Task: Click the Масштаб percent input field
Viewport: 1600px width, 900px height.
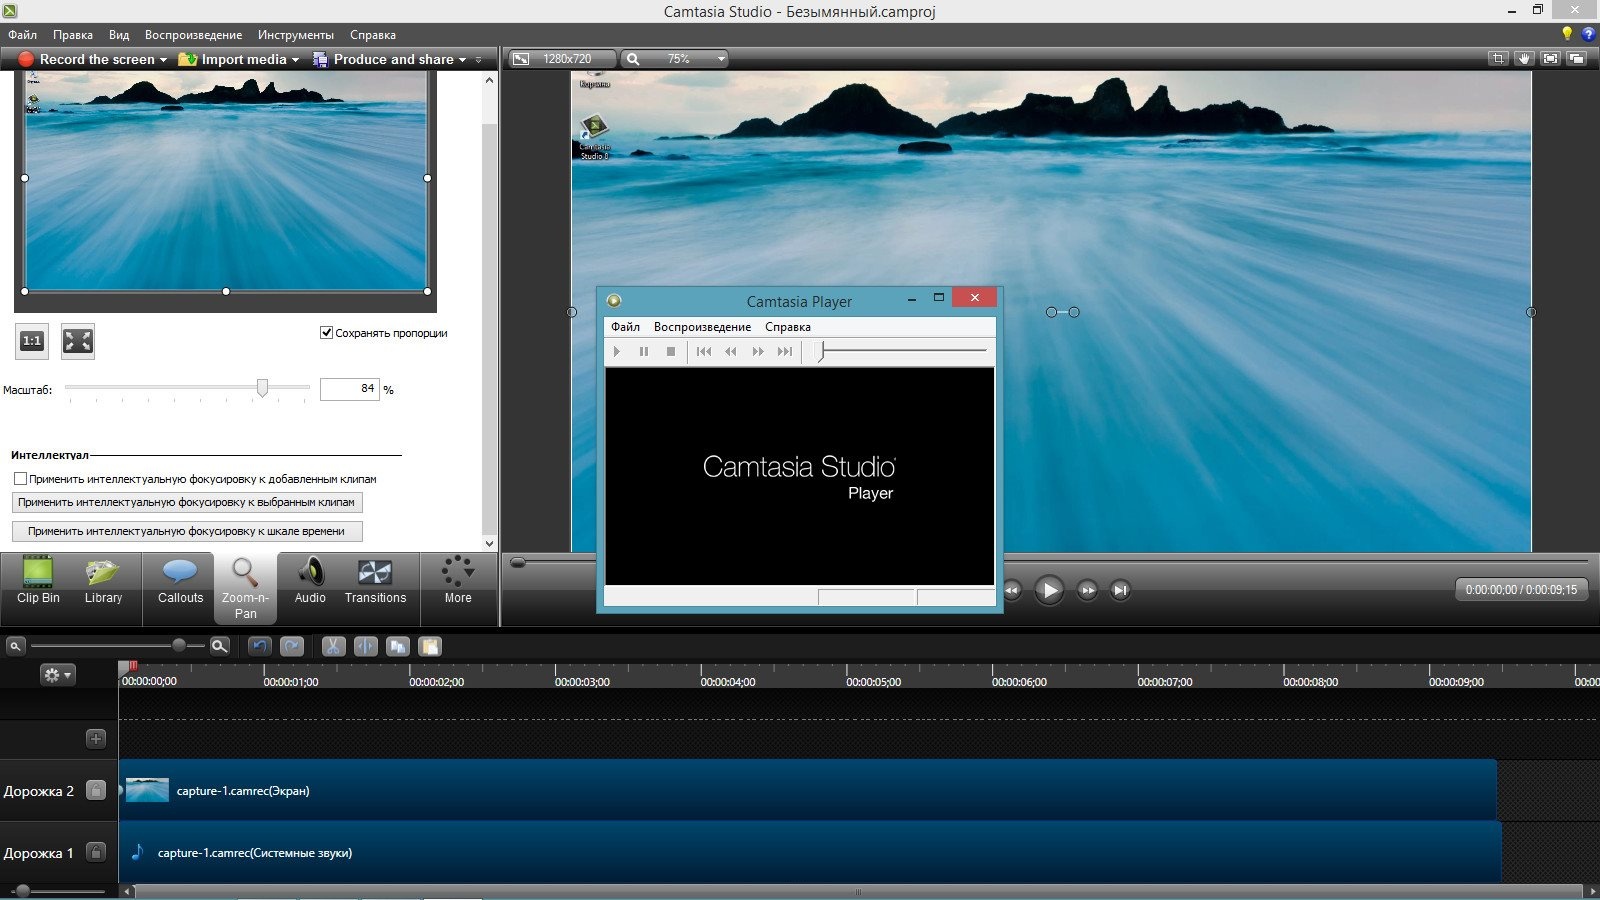Action: point(349,389)
